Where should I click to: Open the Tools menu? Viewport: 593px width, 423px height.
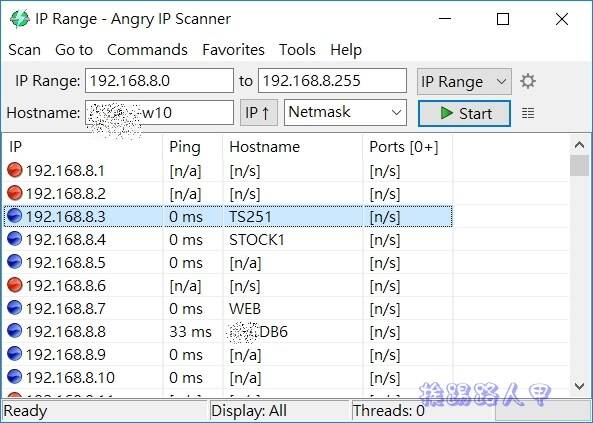click(x=297, y=50)
